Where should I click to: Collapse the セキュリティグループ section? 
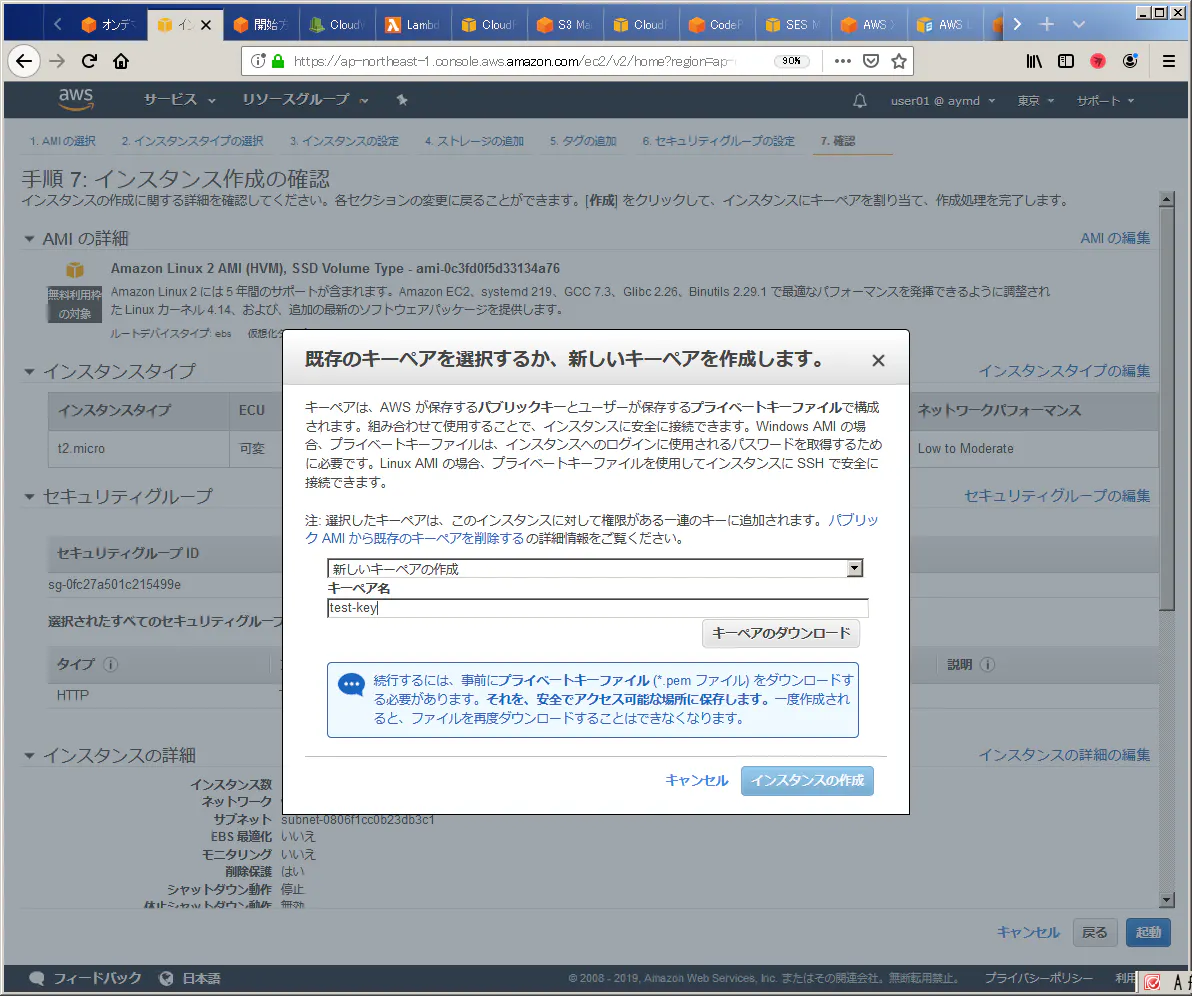click(x=29, y=496)
